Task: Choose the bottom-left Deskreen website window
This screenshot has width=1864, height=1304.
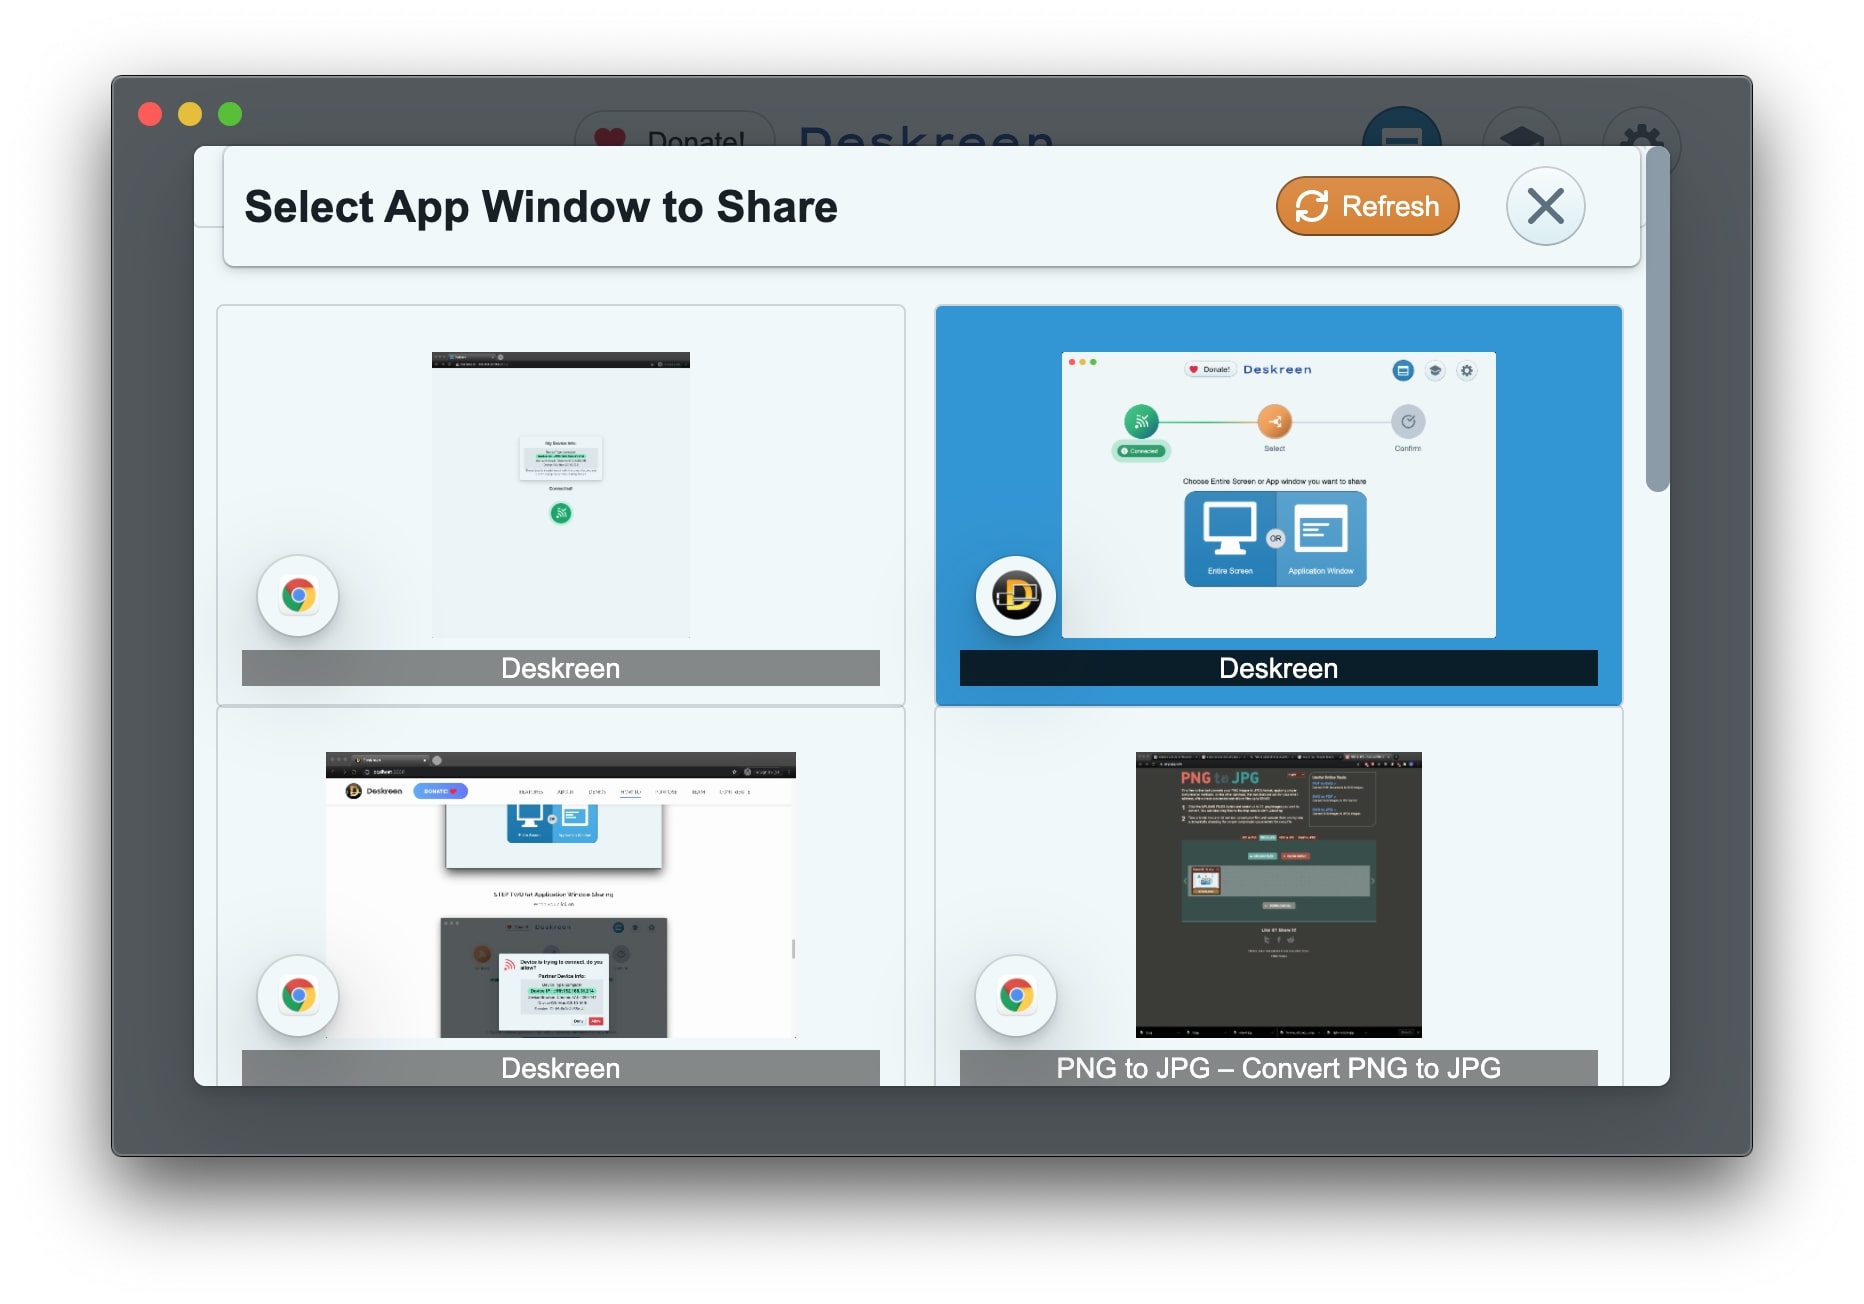Action: (558, 890)
